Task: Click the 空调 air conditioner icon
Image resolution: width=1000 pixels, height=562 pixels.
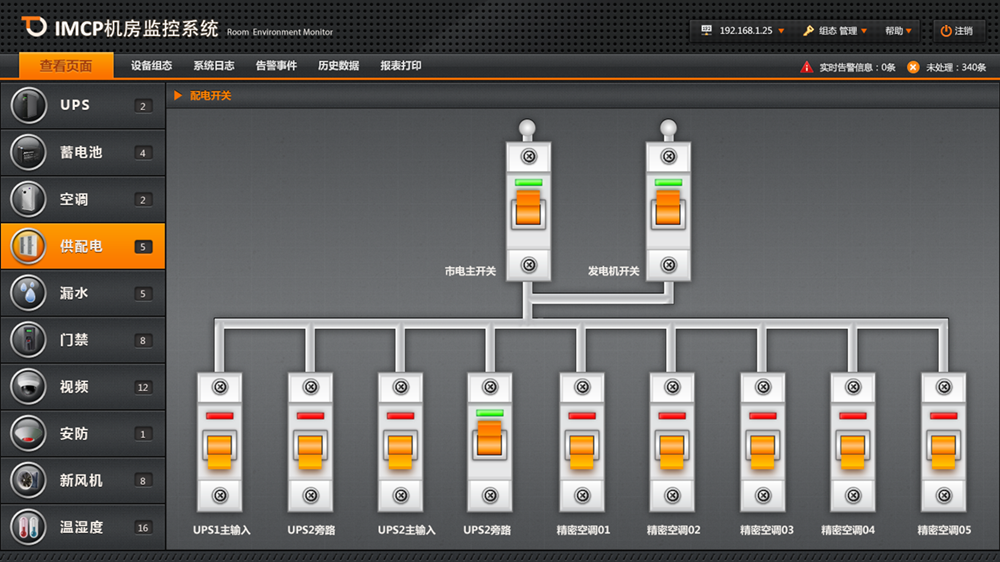Action: 29,199
